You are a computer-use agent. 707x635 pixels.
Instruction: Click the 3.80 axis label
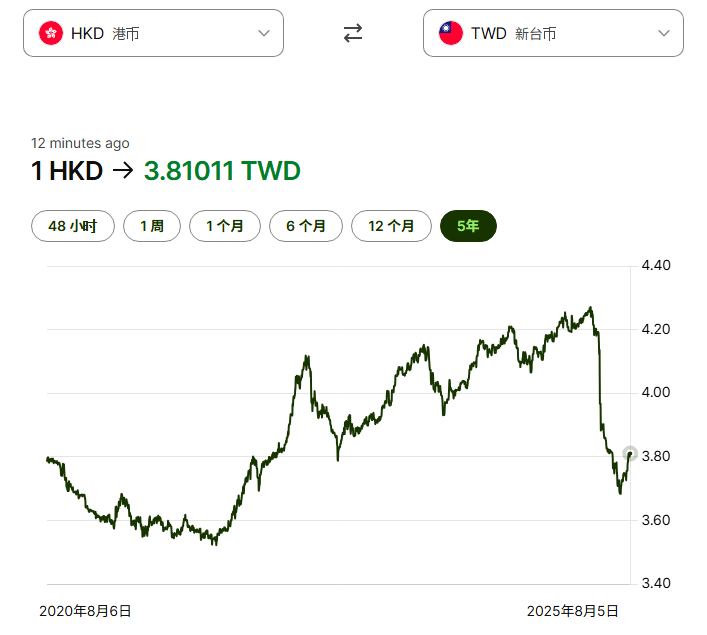656,456
